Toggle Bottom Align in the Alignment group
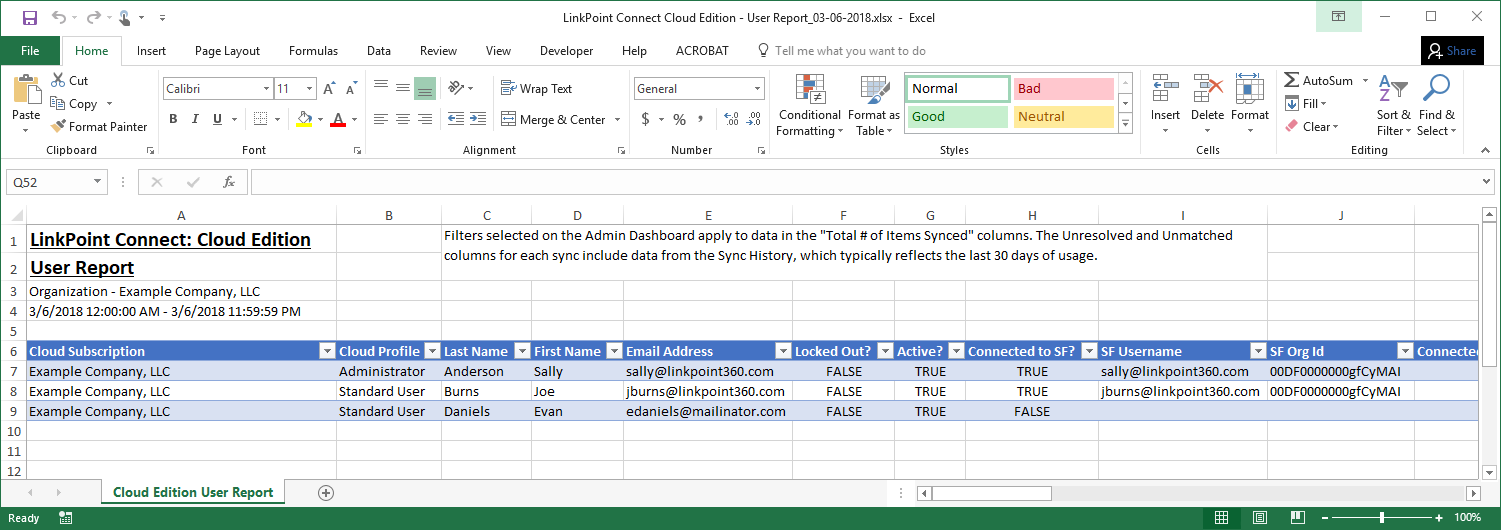 (x=425, y=88)
